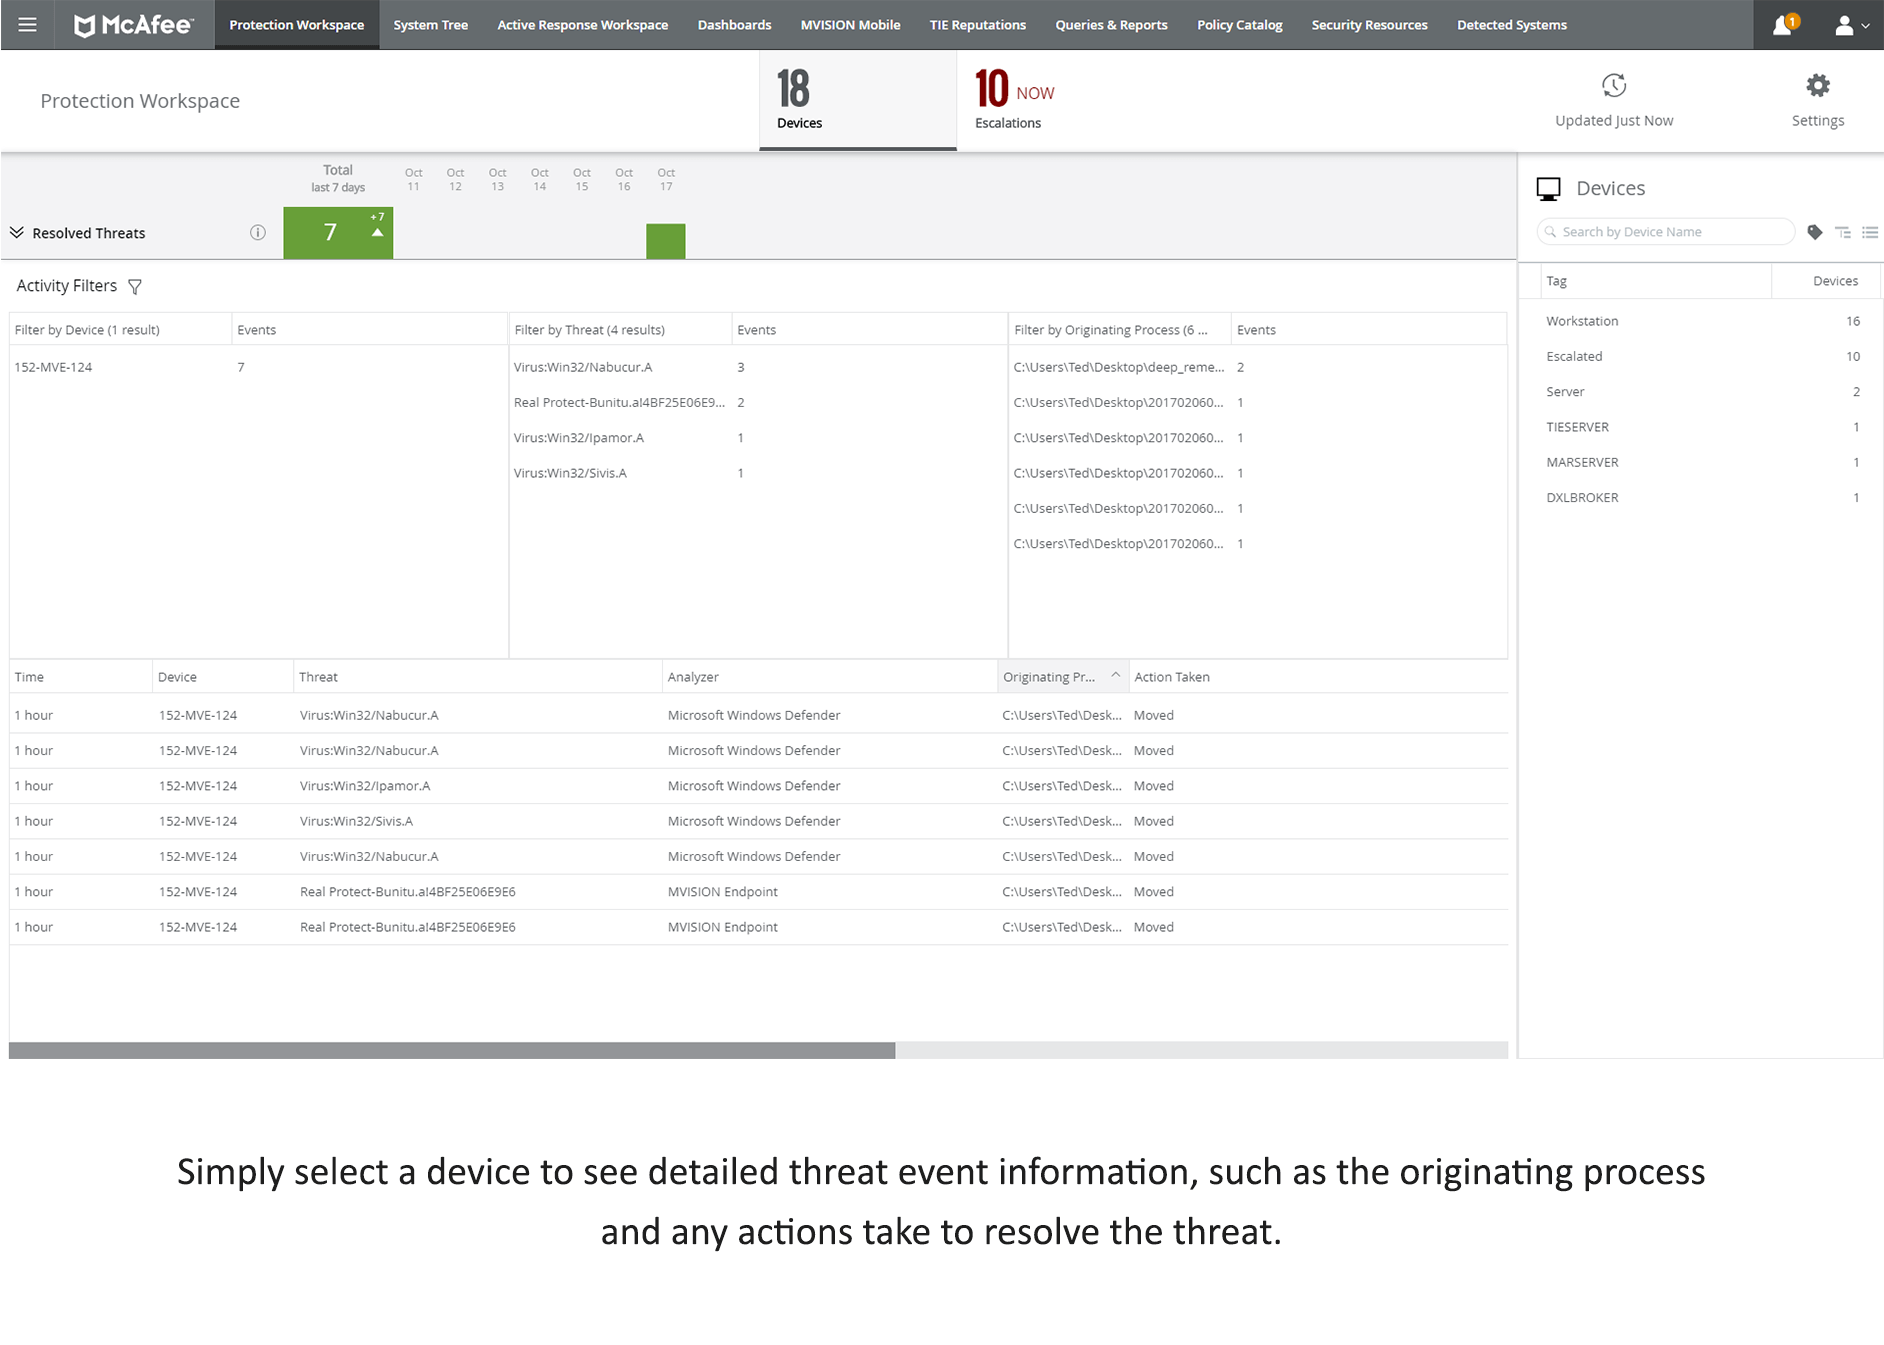Click Filter by Originating Process header
1884x1345 pixels.
click(x=1119, y=330)
